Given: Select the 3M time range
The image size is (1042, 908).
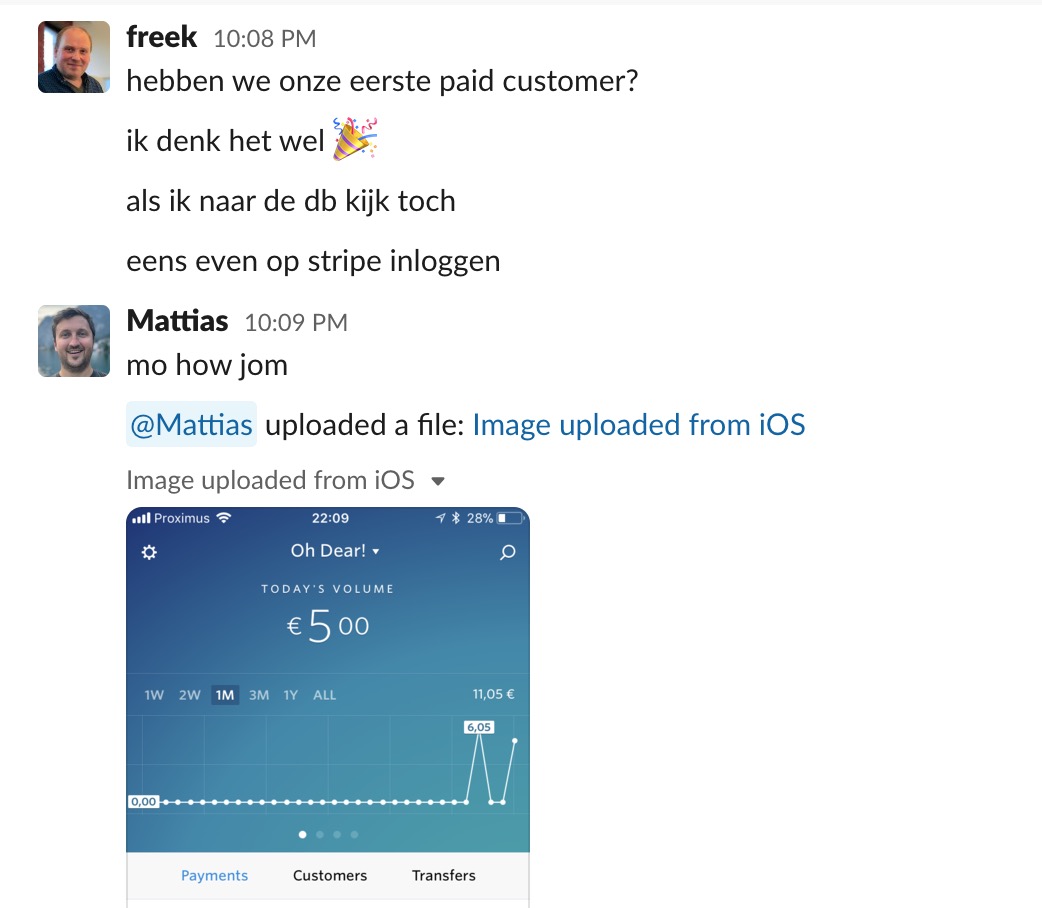Looking at the screenshot, I should point(259,695).
